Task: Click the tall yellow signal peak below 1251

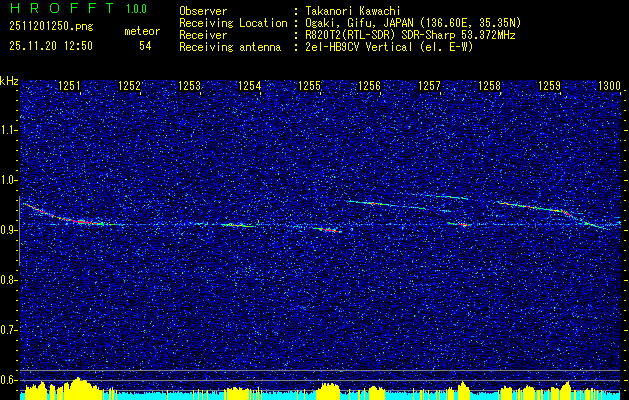Action: coord(78,388)
